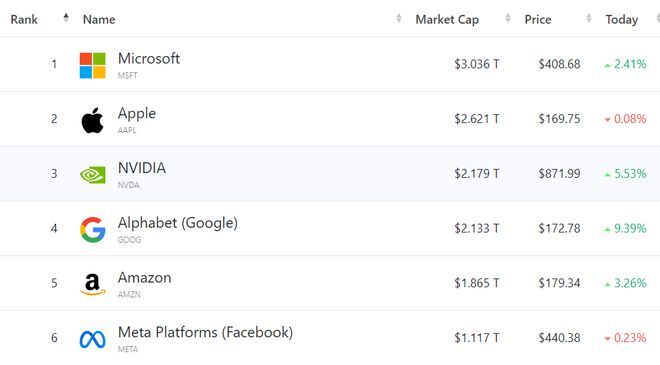Sort the table by Price arrows
The image size is (660, 365).
click(x=588, y=18)
